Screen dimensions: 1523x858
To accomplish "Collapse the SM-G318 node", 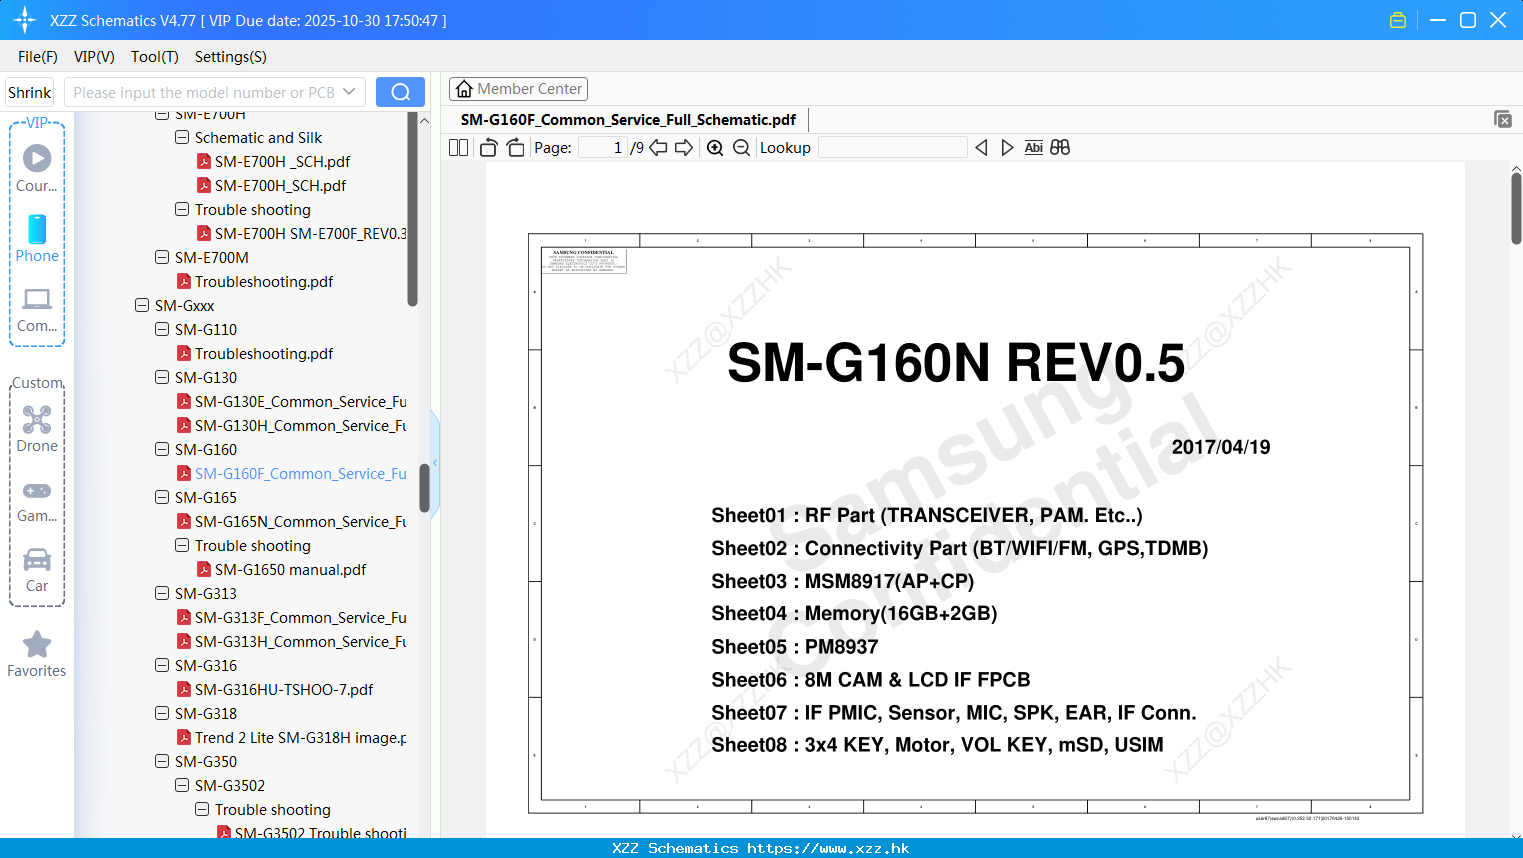I will click(x=162, y=713).
